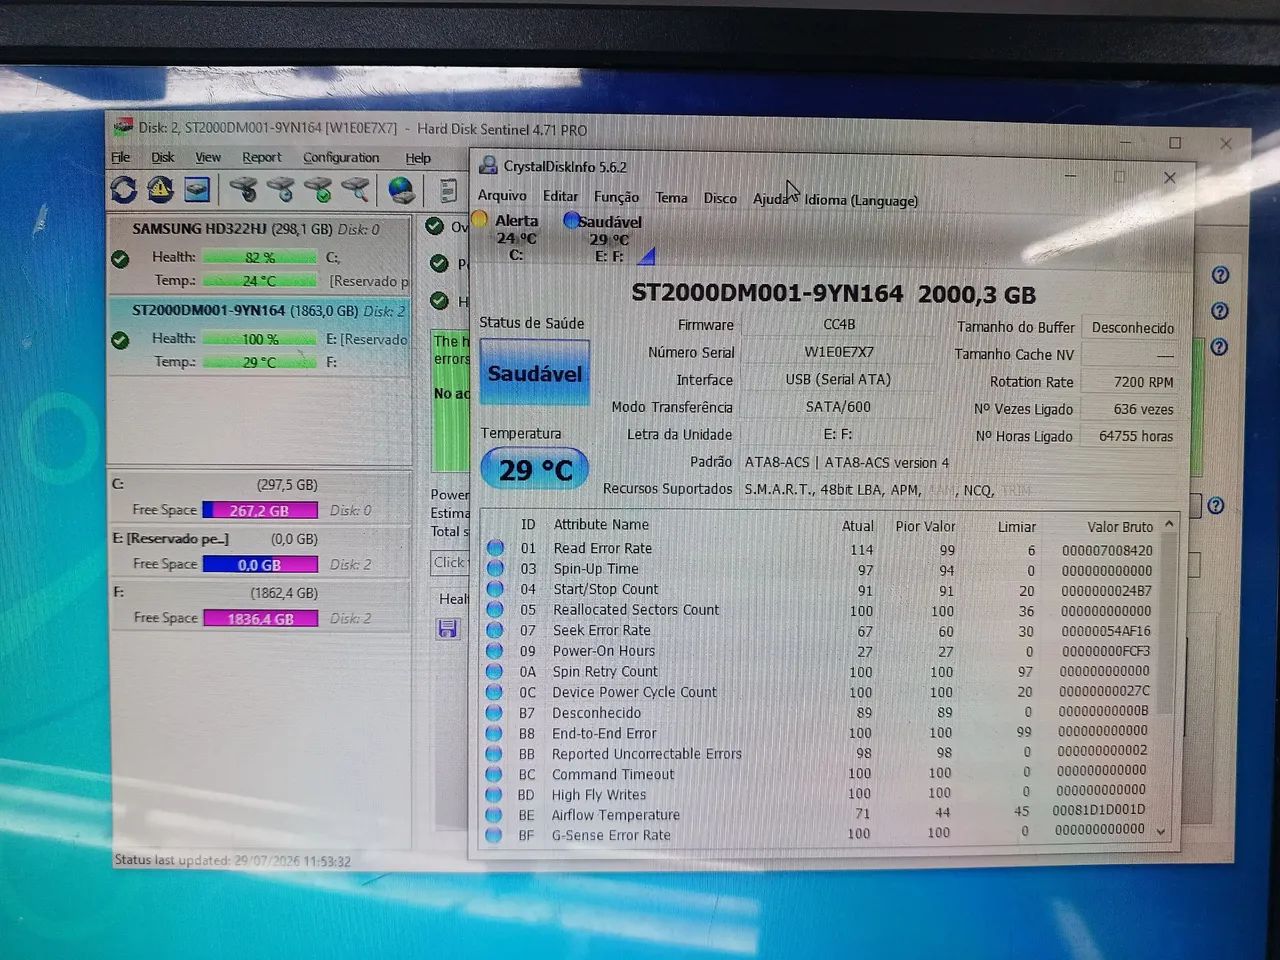Click the green check icon beside SAMSUNG Health

pos(121,259)
